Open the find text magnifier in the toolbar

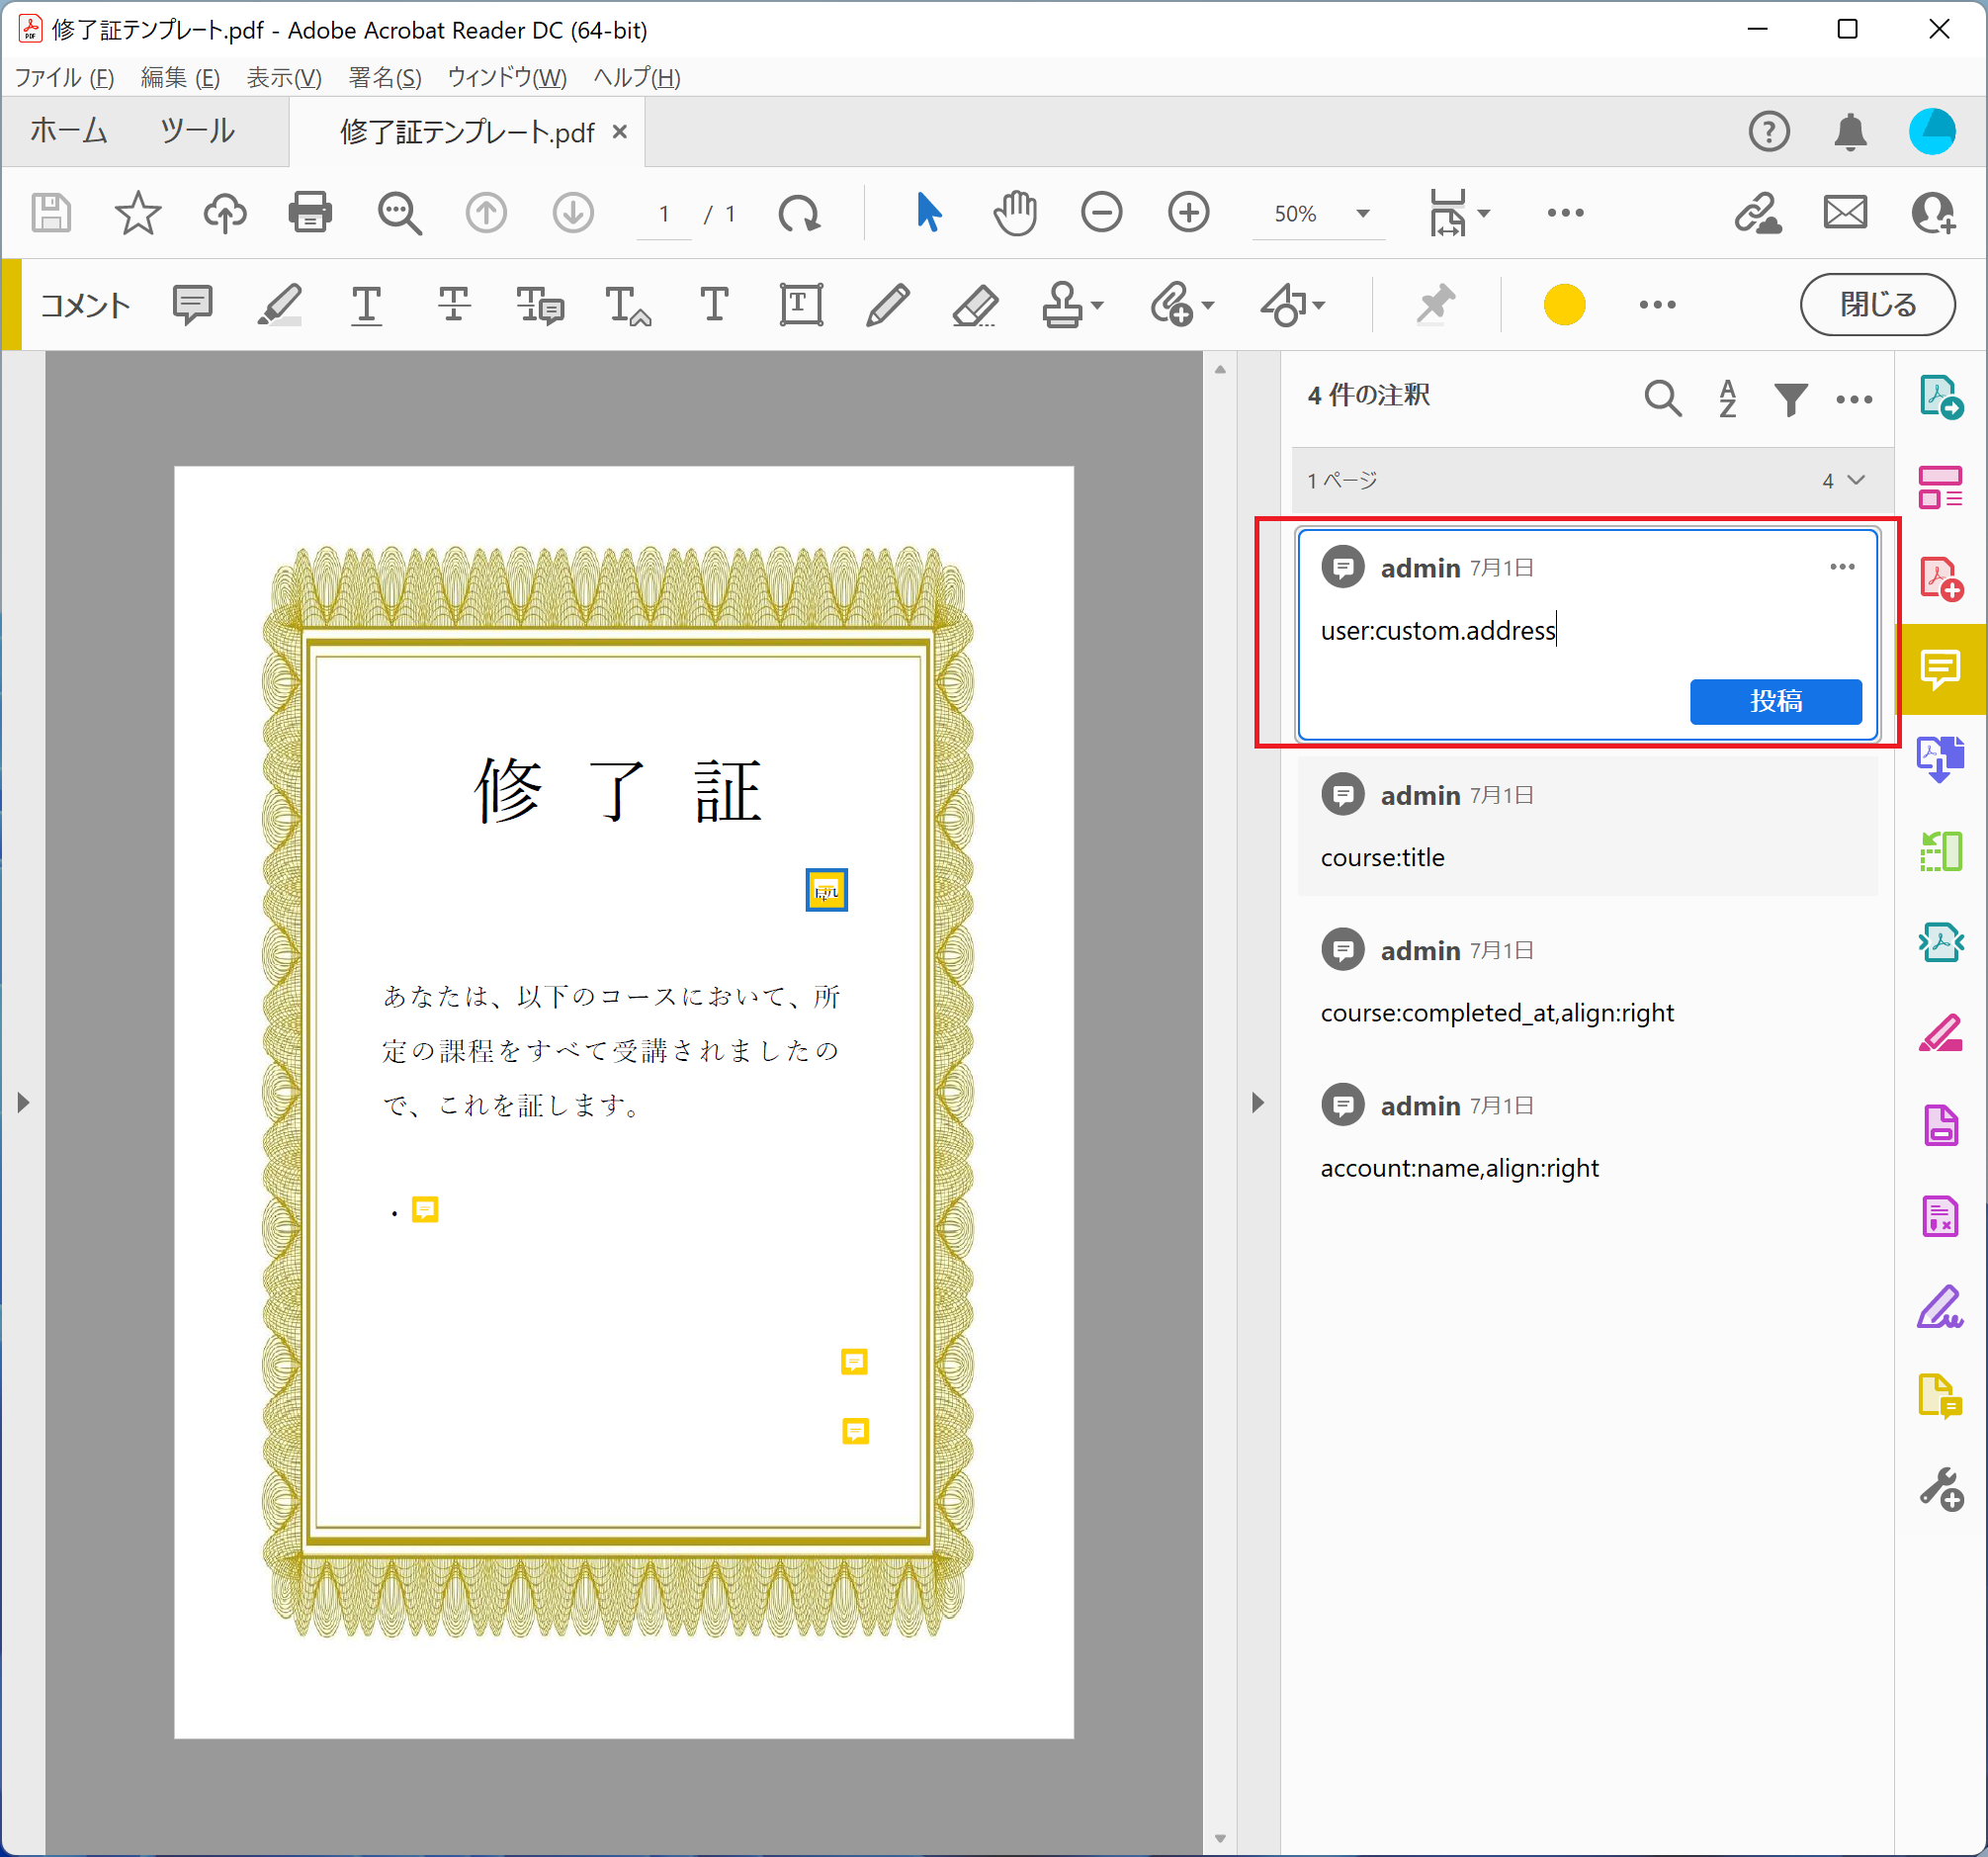coord(399,213)
